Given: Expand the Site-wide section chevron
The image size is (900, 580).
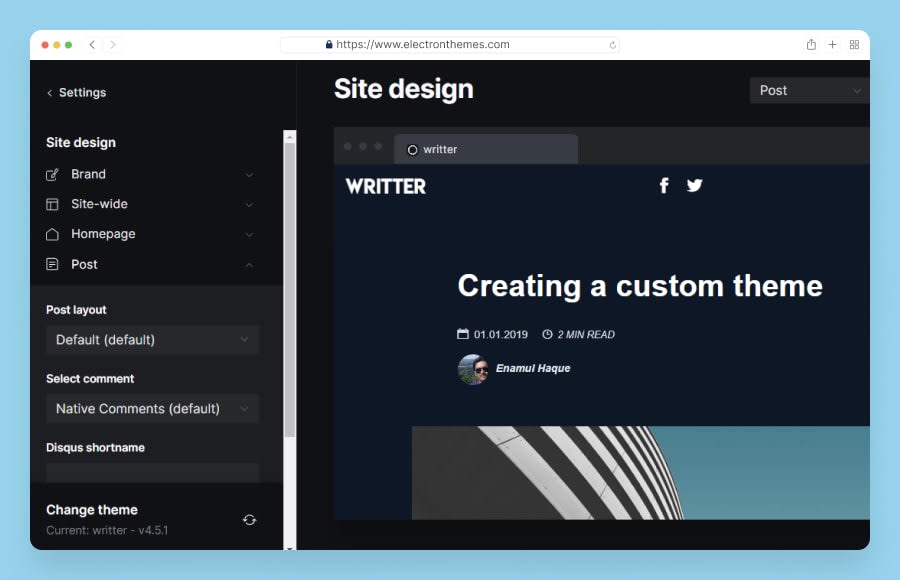Looking at the screenshot, I should [249, 204].
